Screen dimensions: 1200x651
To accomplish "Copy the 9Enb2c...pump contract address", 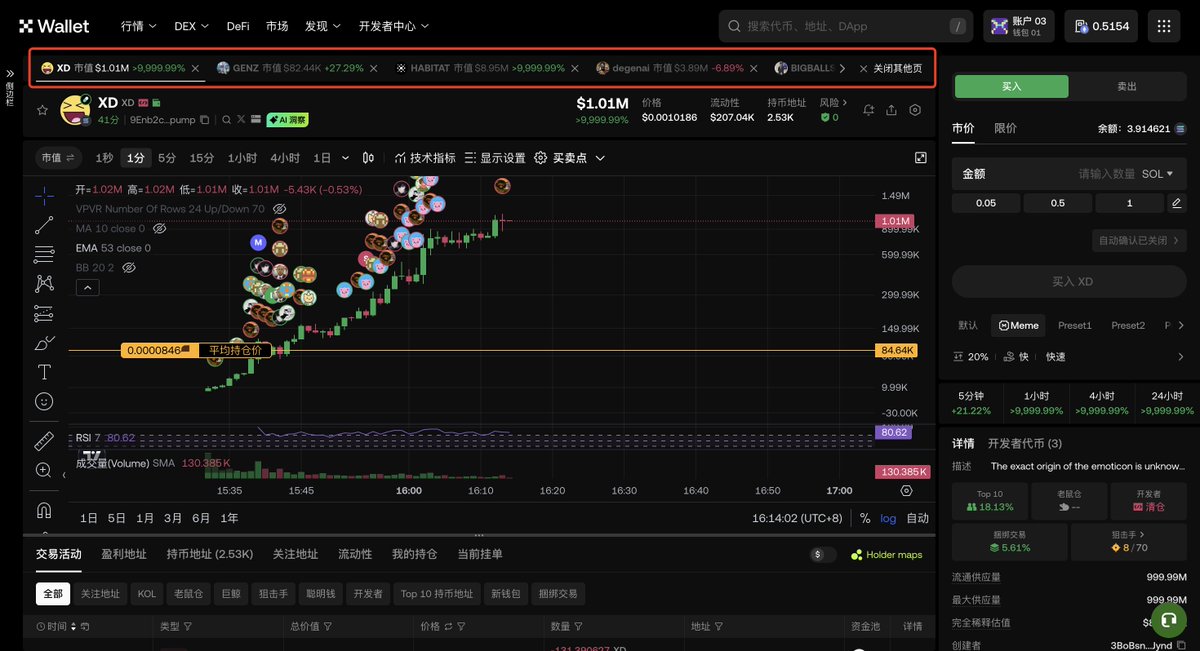I will (205, 120).
